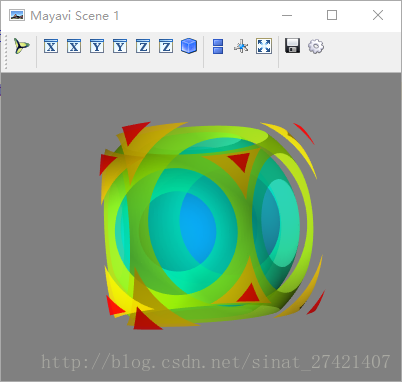This screenshot has width=402, height=382.
Task: Maximize the Mayavi Scene 1 window
Action: [x=332, y=15]
